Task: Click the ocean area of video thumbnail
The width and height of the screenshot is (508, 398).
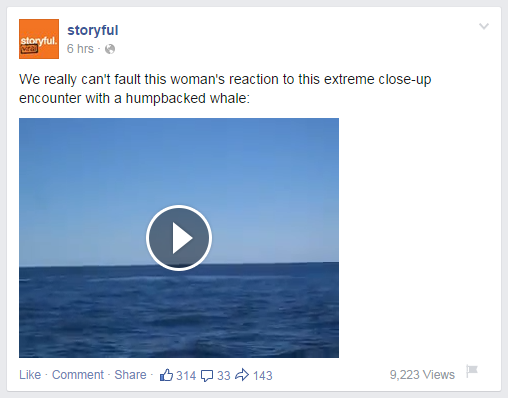Action: click(179, 317)
